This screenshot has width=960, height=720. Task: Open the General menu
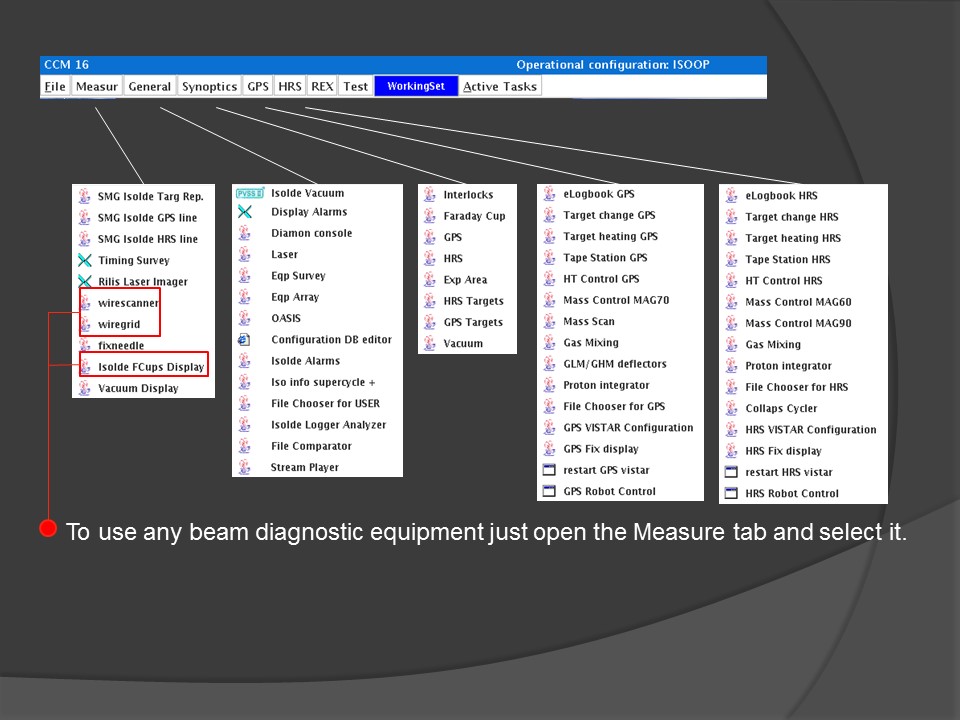click(x=149, y=86)
